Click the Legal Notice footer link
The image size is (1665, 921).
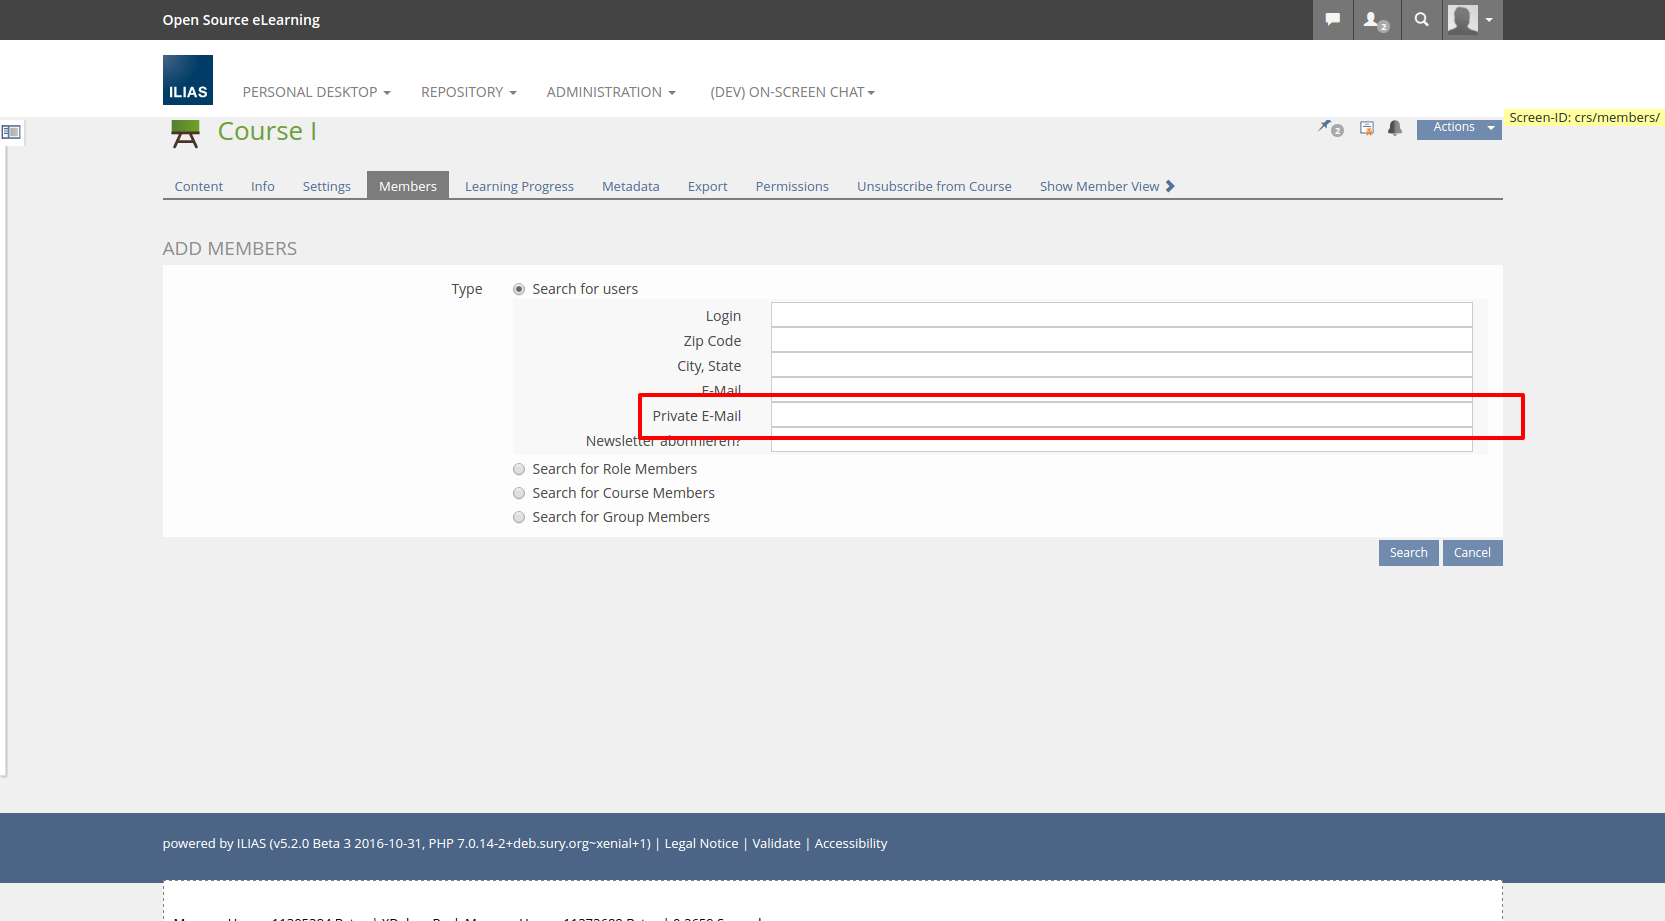[701, 844]
